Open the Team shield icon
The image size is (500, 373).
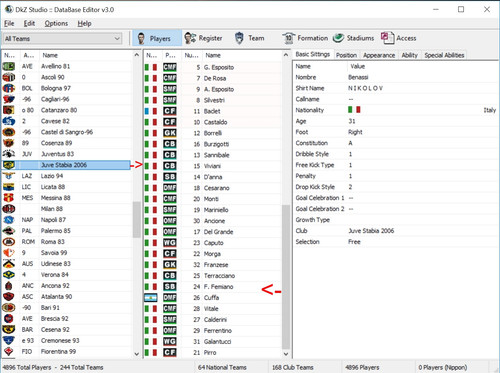tap(239, 38)
